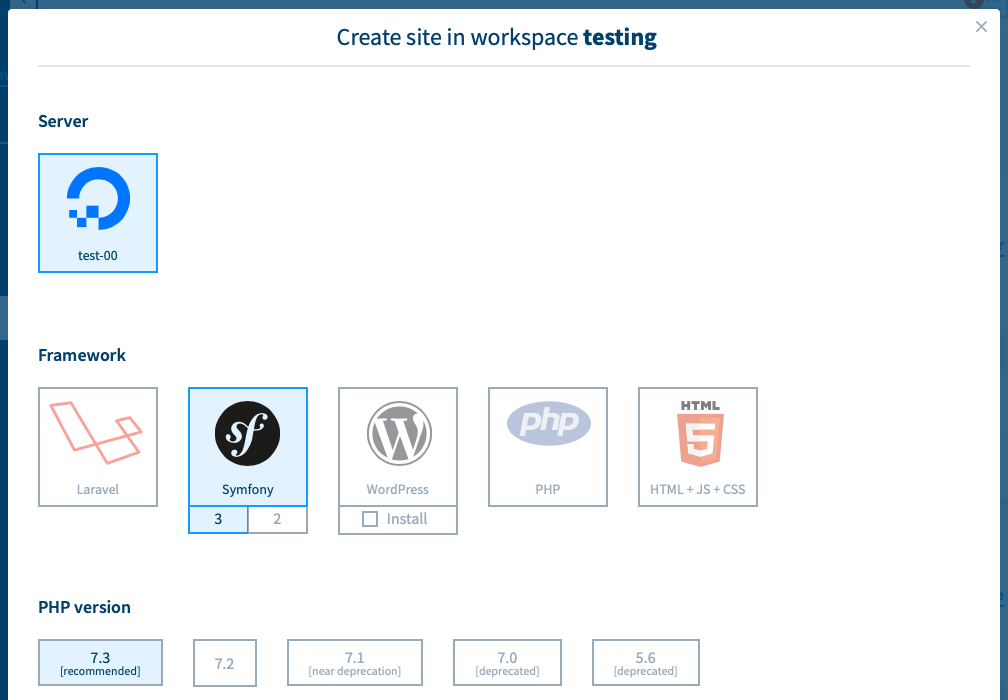1008x700 pixels.
Task: Select PHP version 7.0 deprecated
Action: 507,663
